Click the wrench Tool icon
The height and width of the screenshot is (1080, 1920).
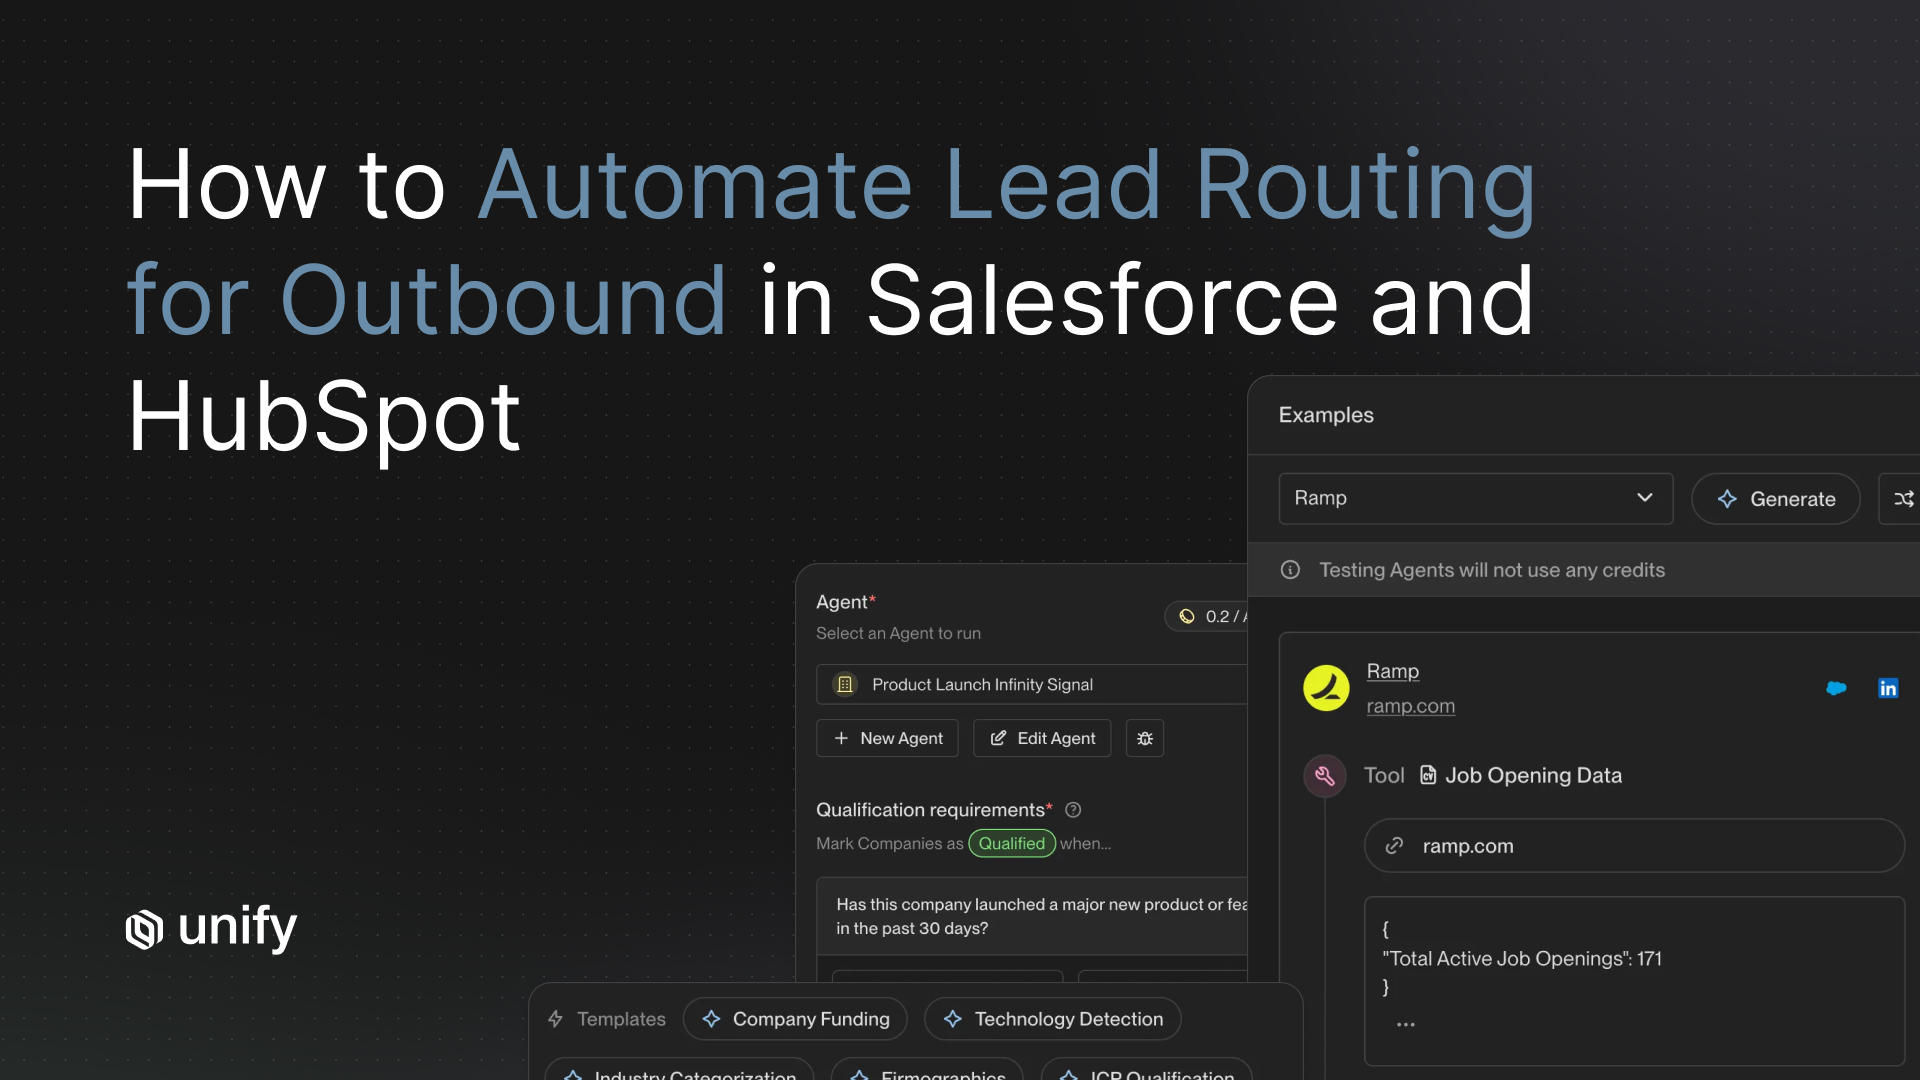pos(1324,776)
